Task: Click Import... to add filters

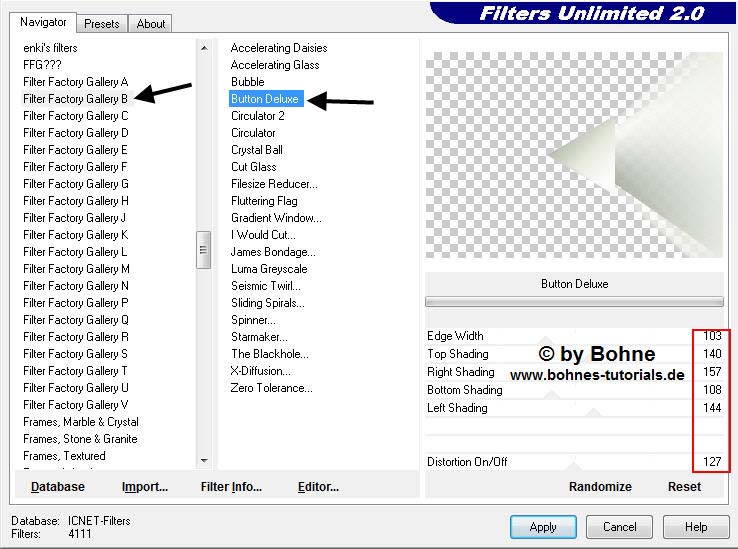Action: [x=145, y=487]
